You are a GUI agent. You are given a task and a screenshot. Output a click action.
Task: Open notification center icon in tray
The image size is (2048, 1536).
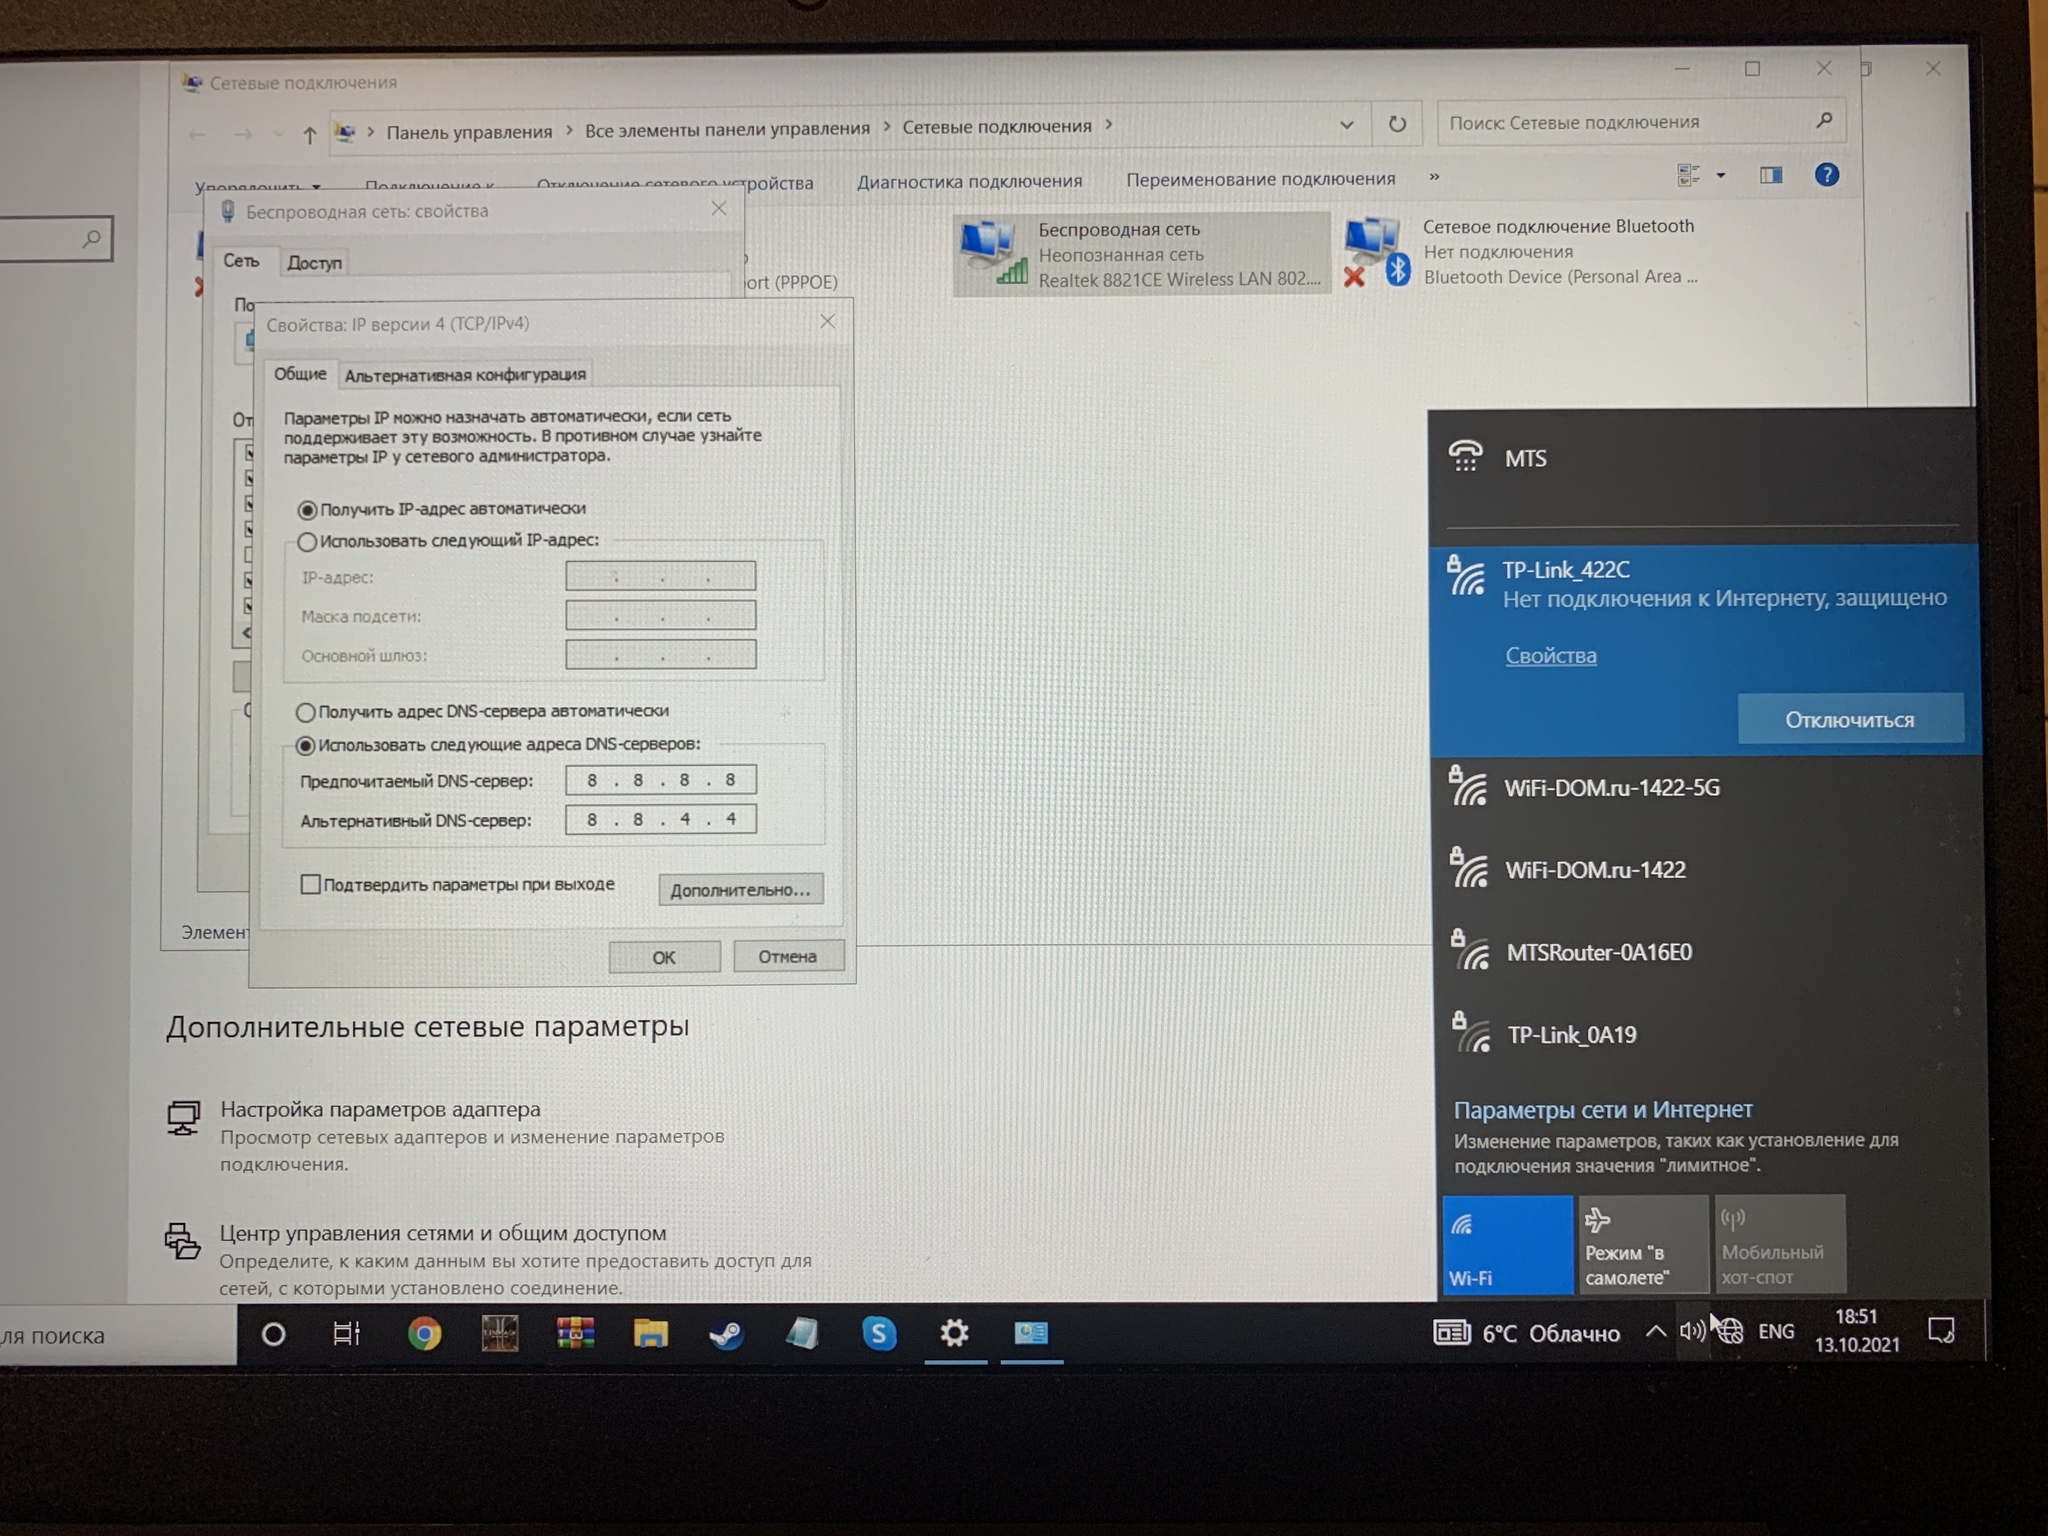[1940, 1331]
